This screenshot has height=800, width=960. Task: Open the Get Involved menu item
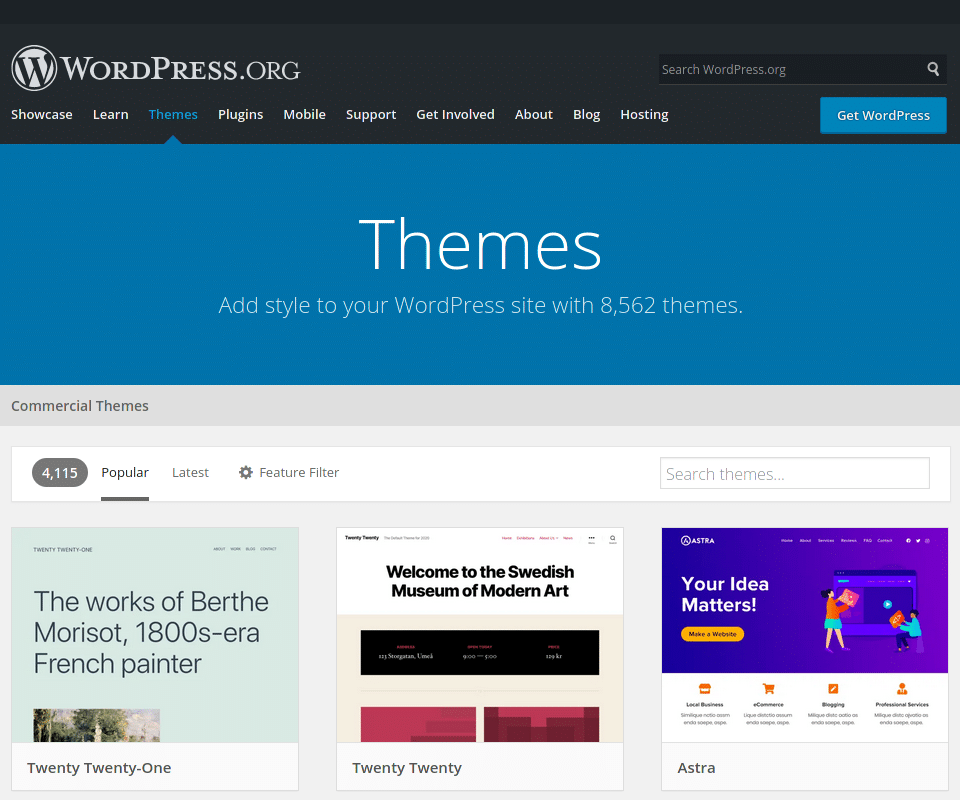coord(455,114)
